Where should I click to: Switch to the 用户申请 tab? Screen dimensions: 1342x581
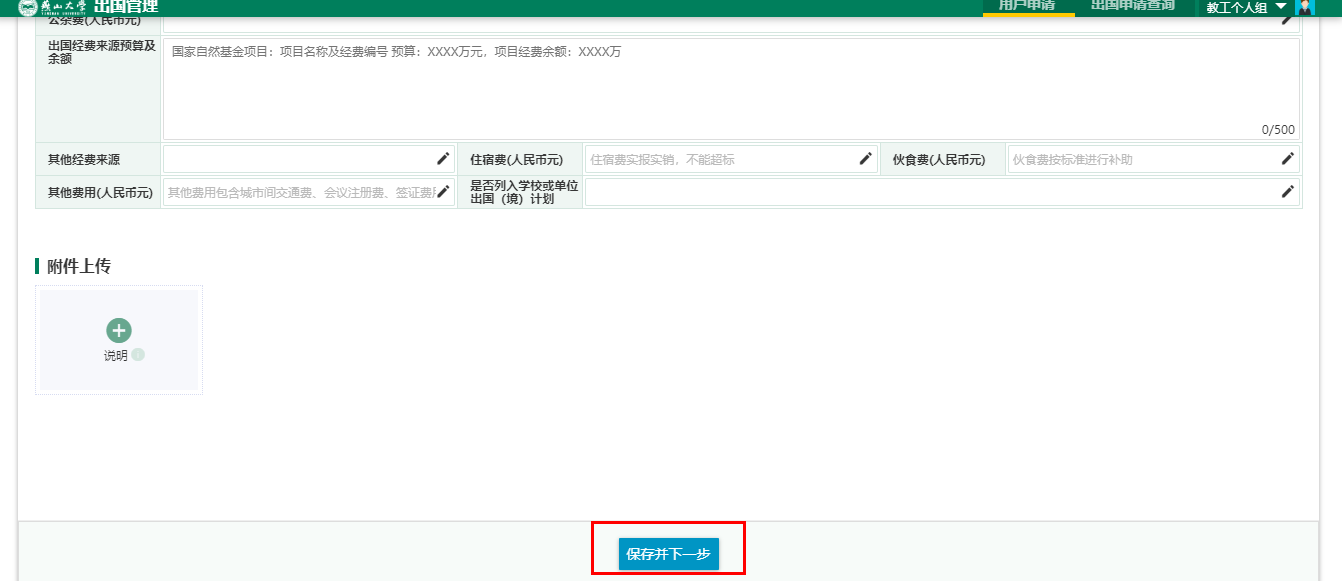coord(1027,6)
